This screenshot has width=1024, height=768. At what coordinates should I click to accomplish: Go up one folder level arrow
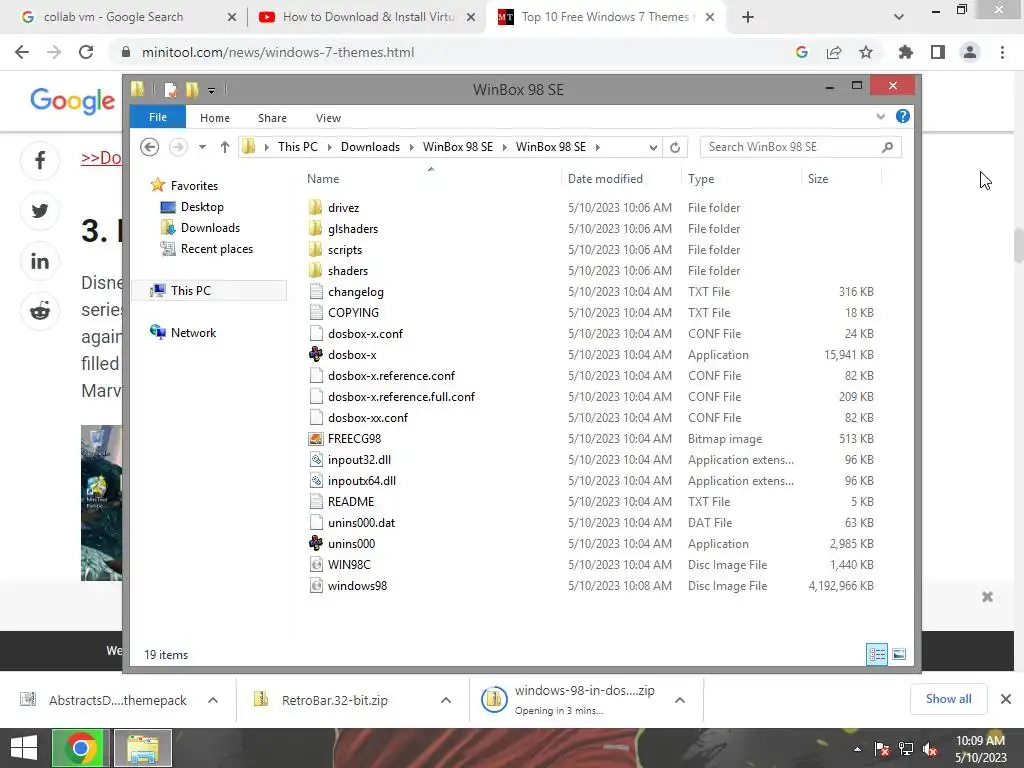click(225, 147)
